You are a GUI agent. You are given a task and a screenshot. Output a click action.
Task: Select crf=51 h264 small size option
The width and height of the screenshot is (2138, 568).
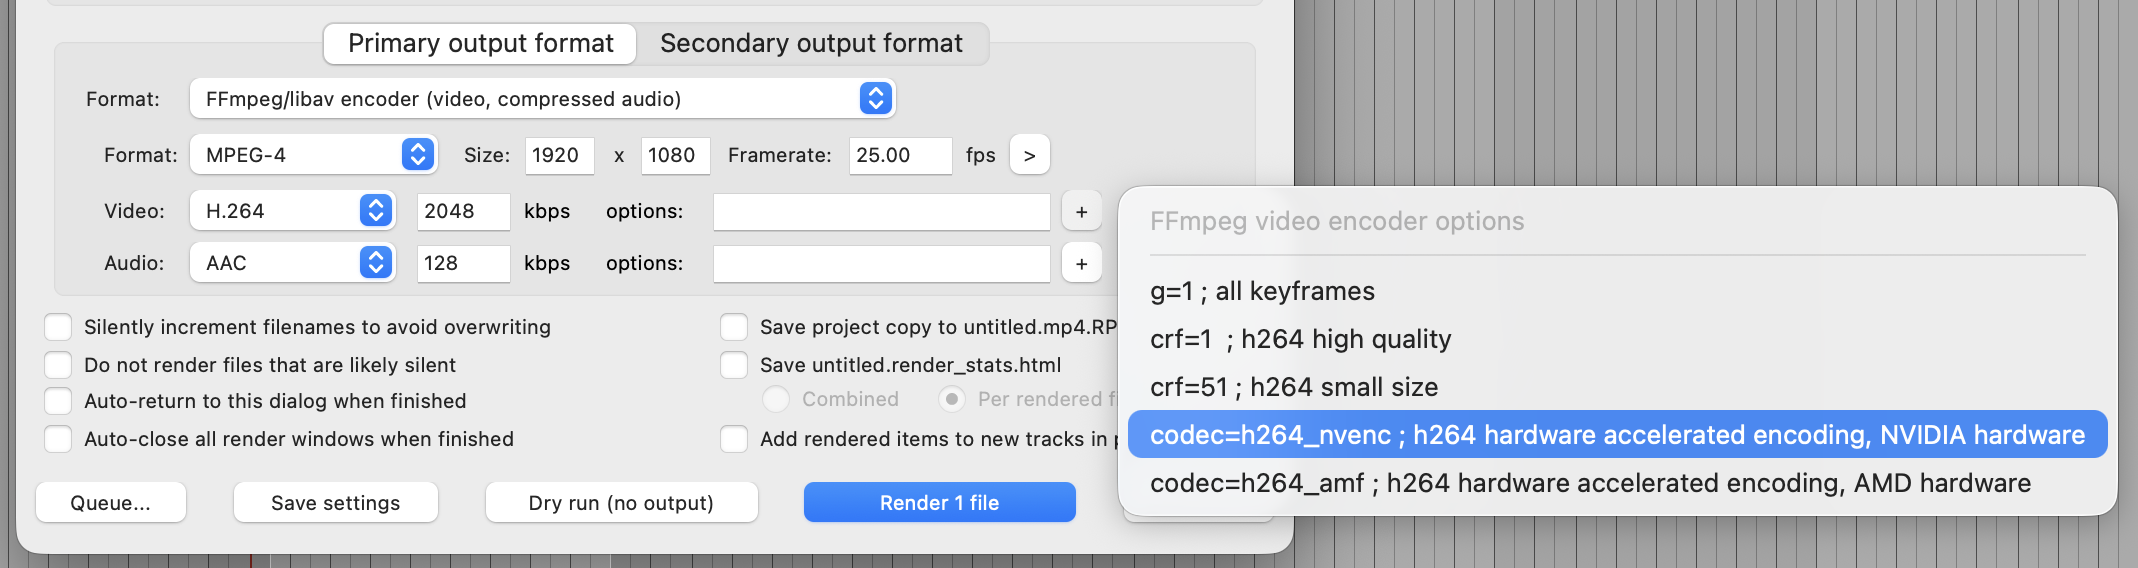1293,387
